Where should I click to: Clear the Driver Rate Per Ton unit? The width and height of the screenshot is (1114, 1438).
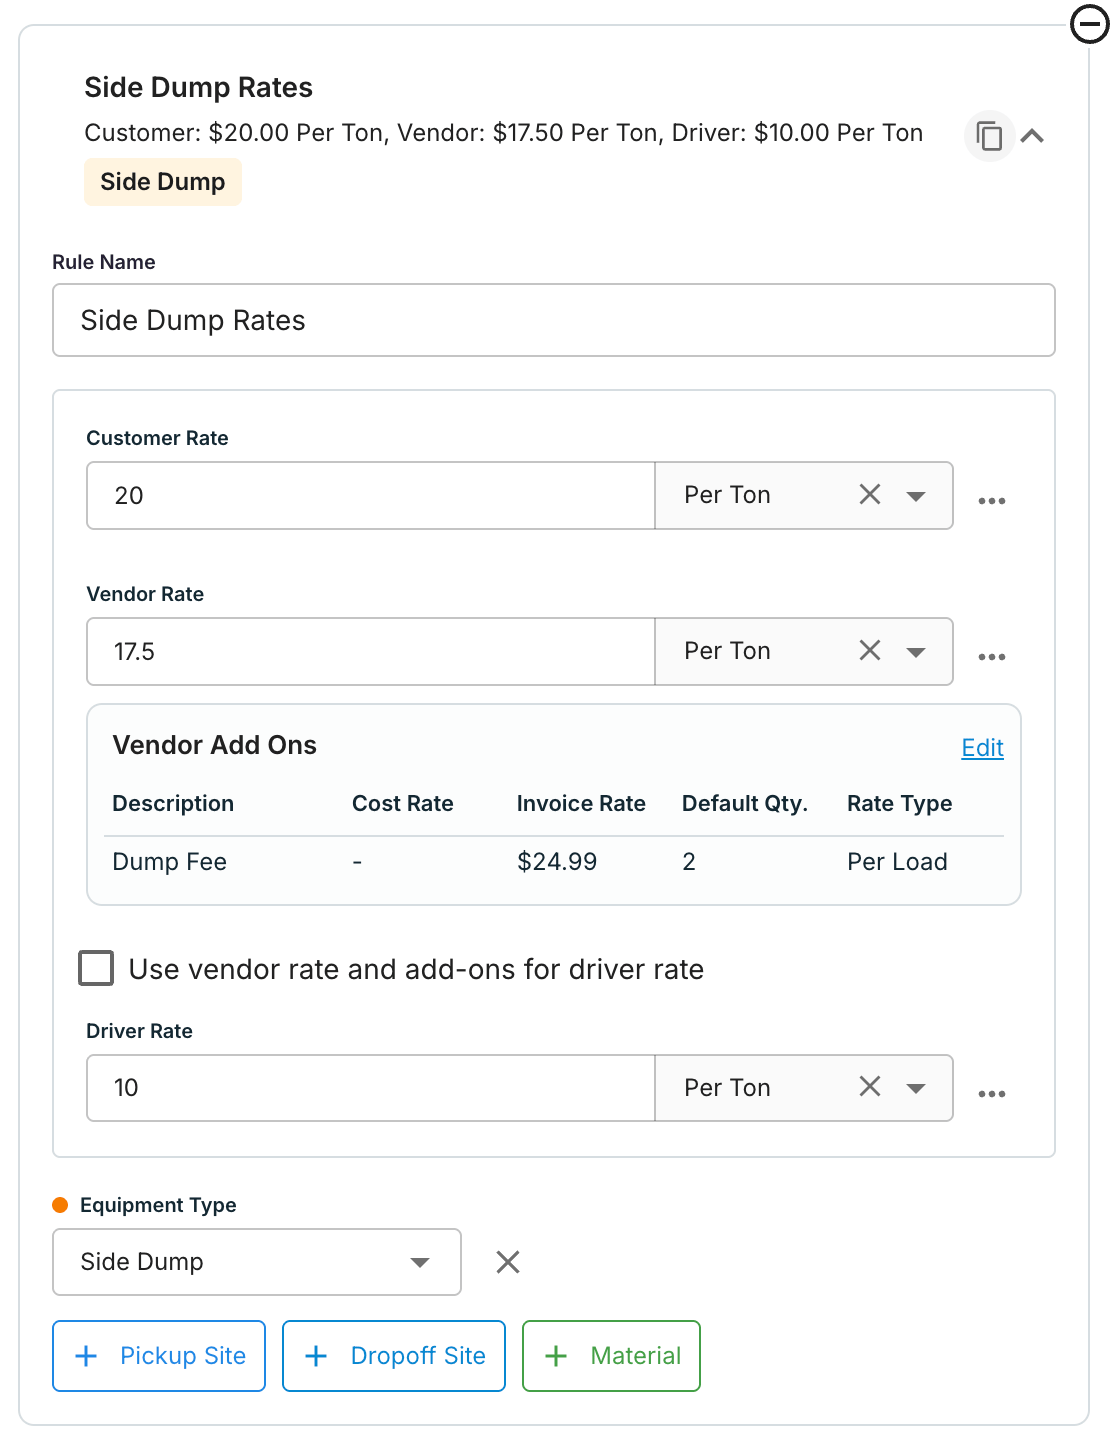870,1087
